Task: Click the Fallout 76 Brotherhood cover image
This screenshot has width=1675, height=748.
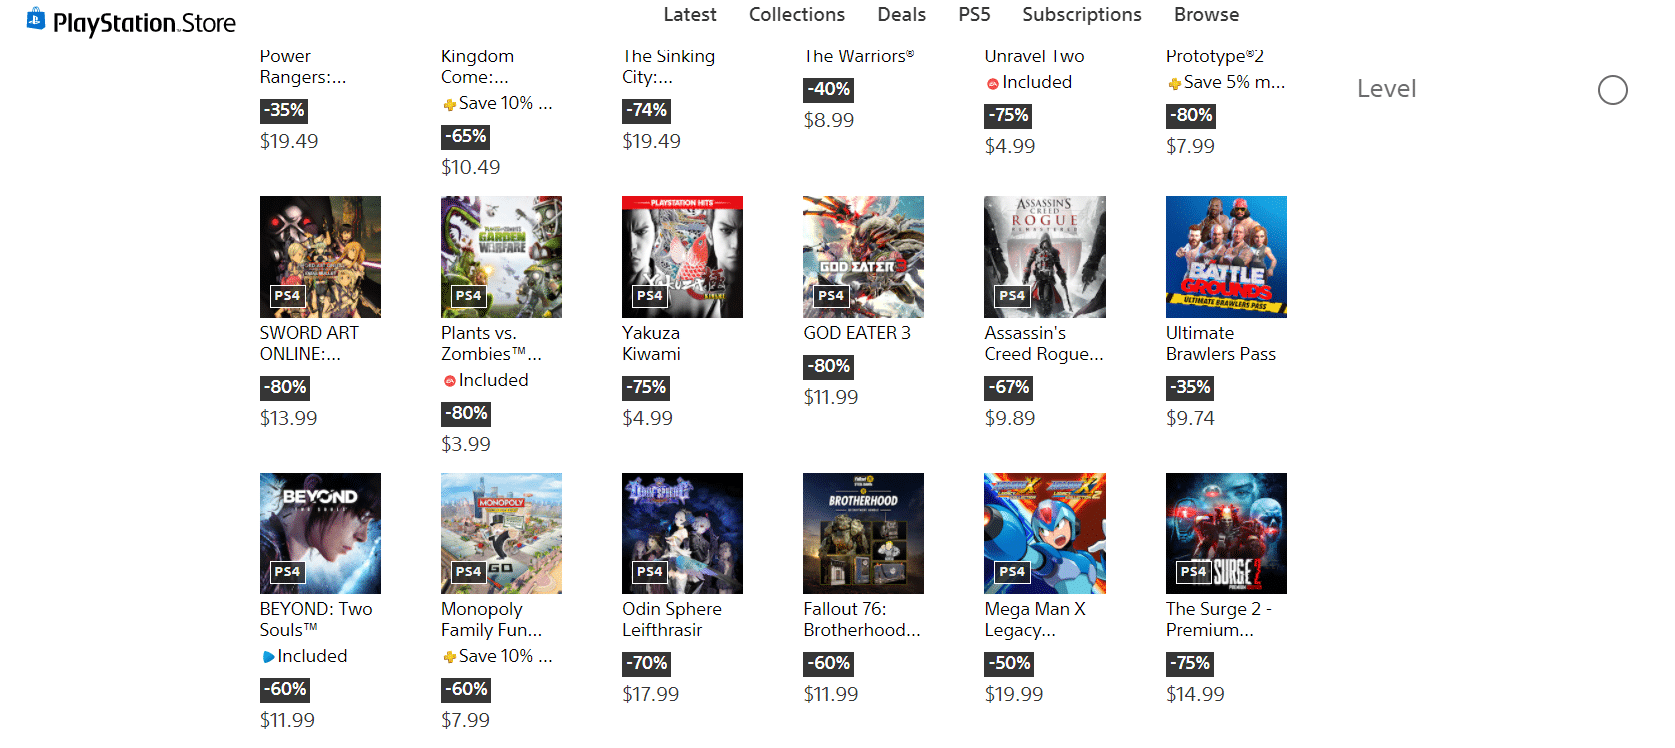Action: point(863,533)
